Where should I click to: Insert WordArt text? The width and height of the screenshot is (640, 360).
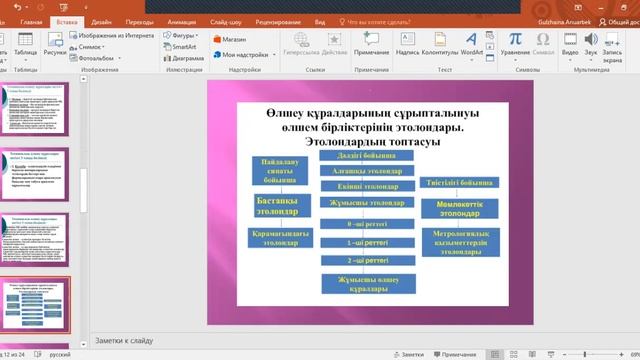coord(471,39)
